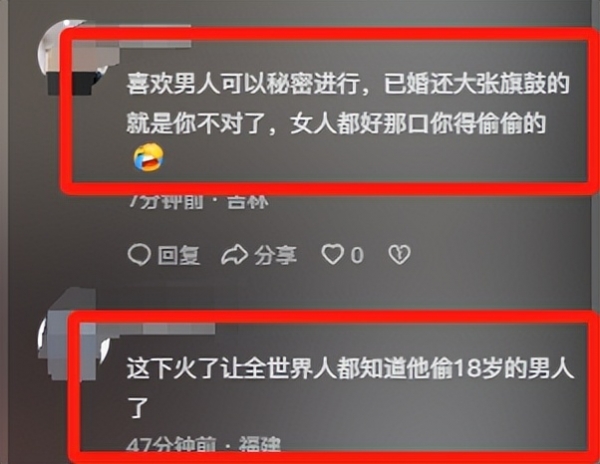600x464 pixels.
Task: Like the first comment with heart icon
Action: [332, 255]
